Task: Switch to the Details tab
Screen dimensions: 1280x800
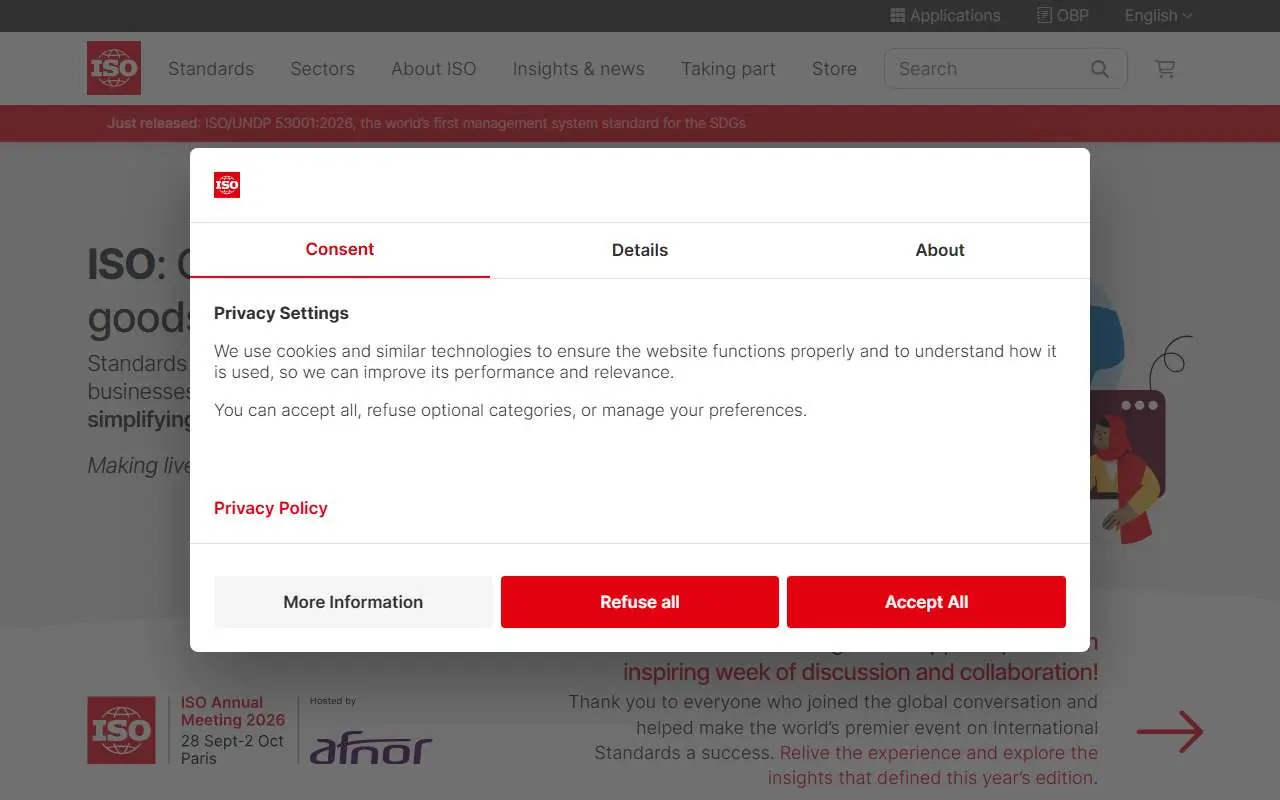Action: pos(640,250)
